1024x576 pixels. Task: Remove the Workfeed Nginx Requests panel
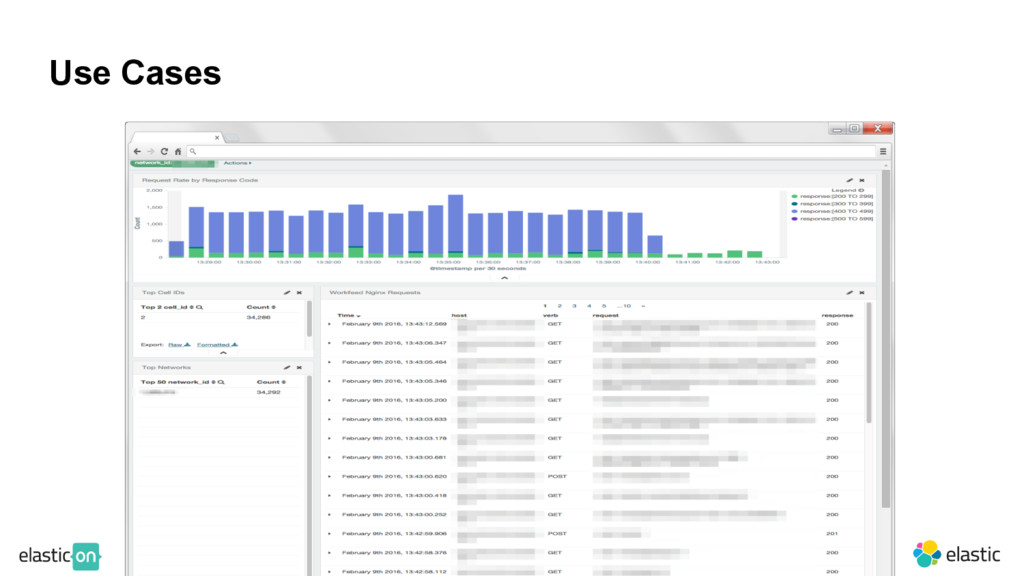[862, 293]
